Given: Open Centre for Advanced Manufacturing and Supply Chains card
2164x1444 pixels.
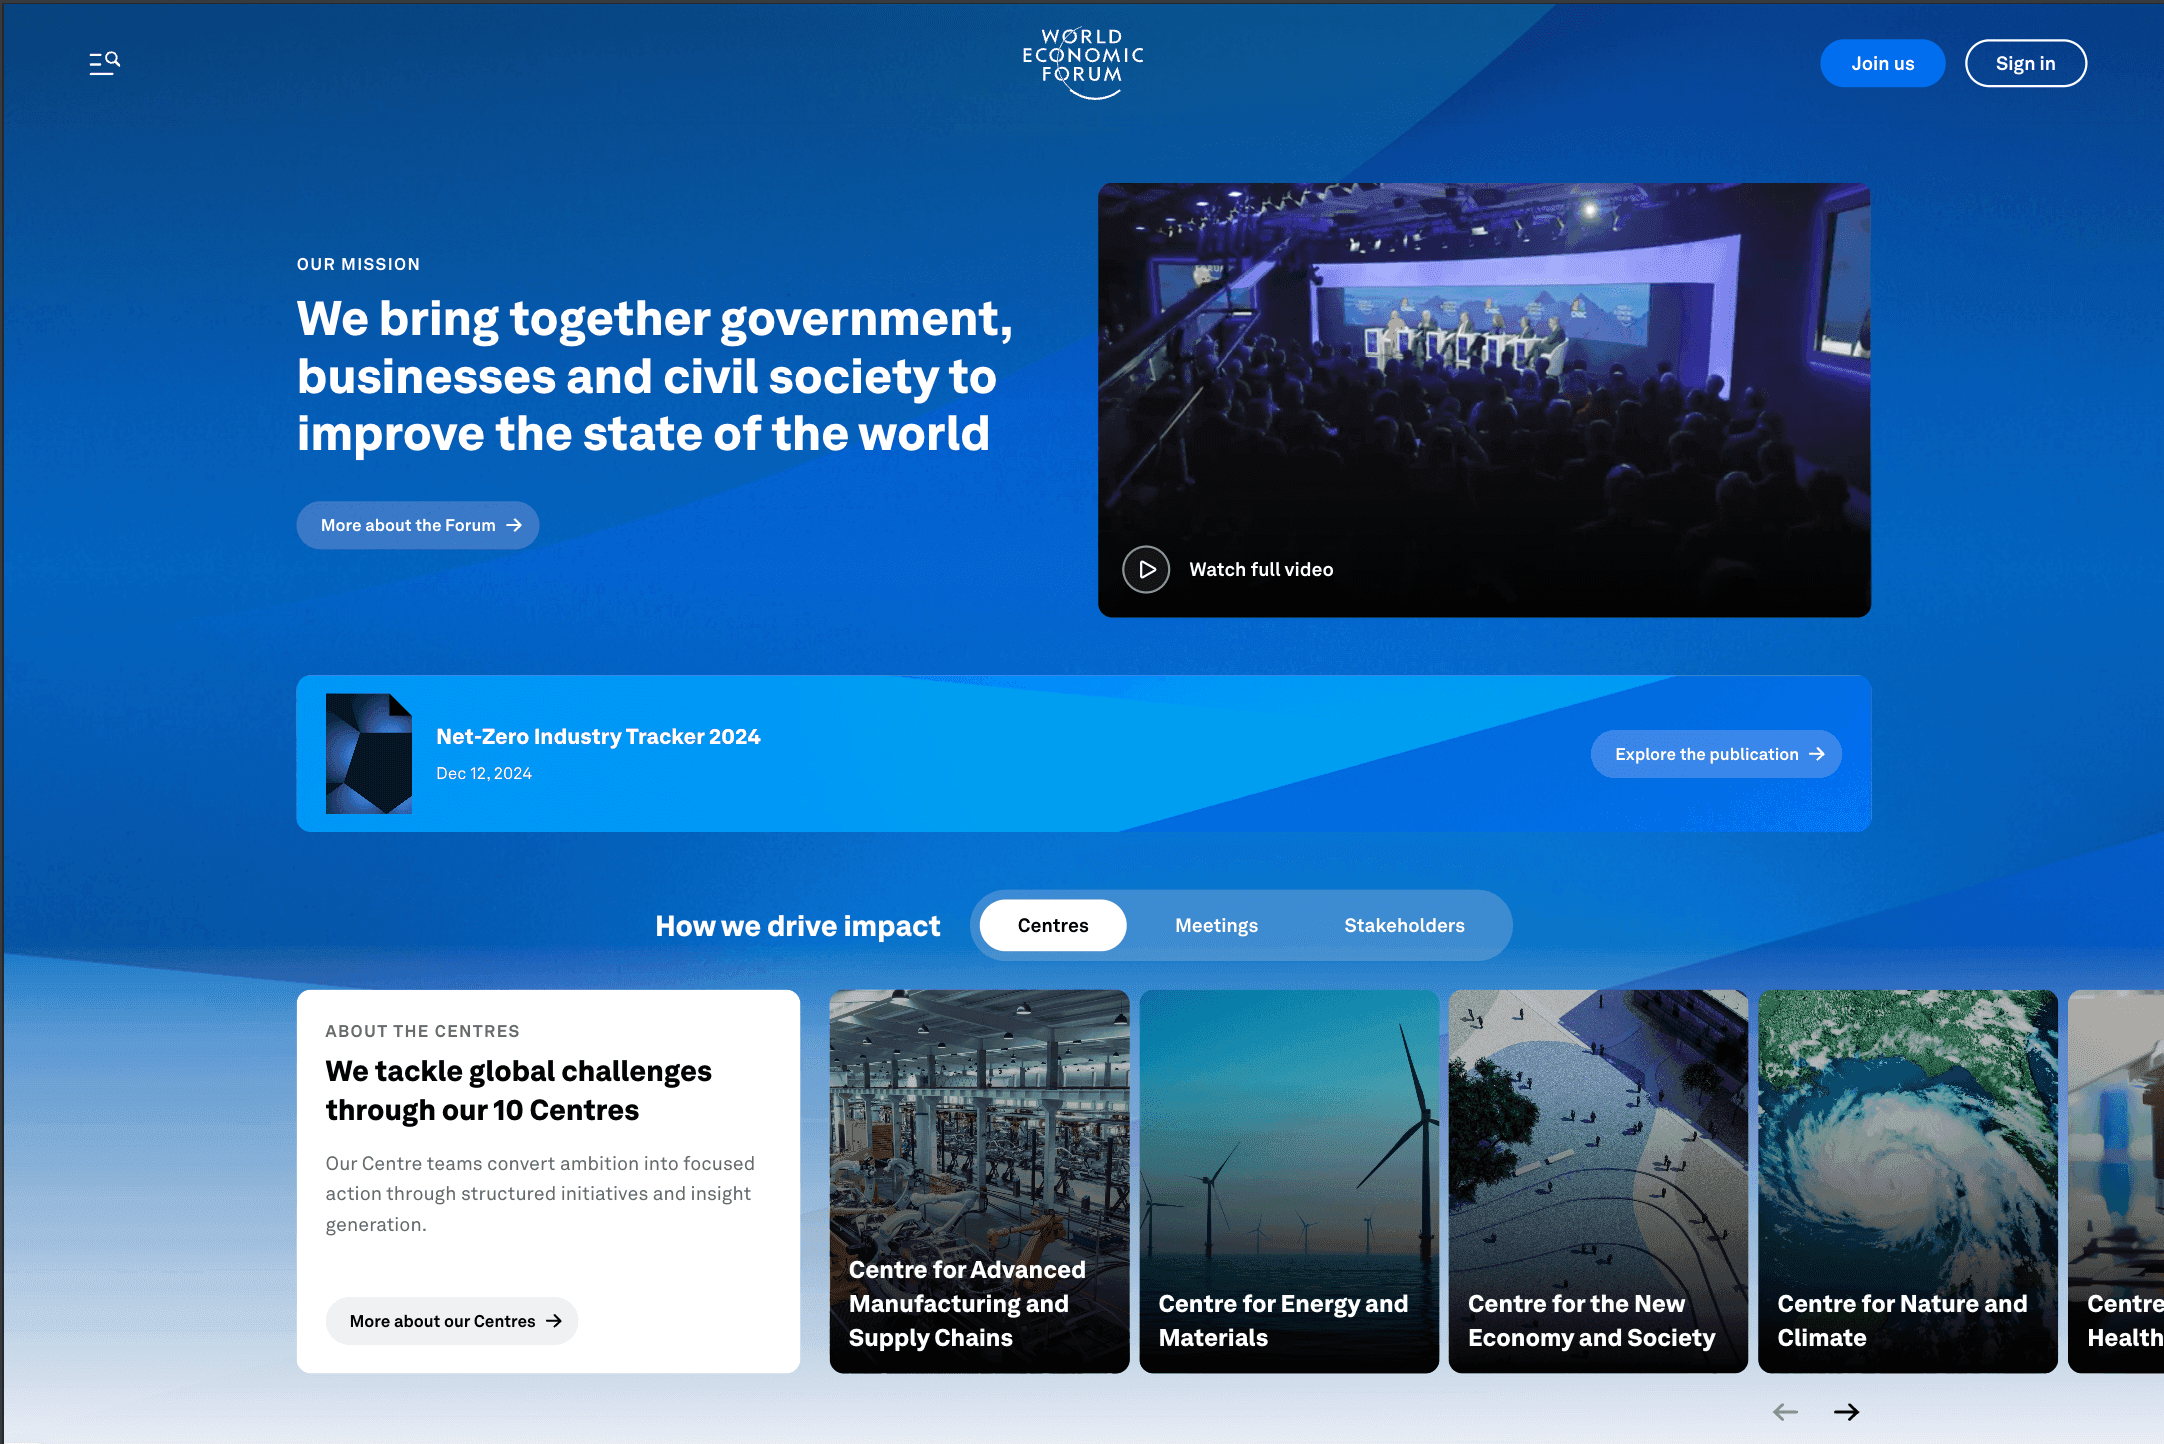Looking at the screenshot, I should click(x=979, y=1181).
